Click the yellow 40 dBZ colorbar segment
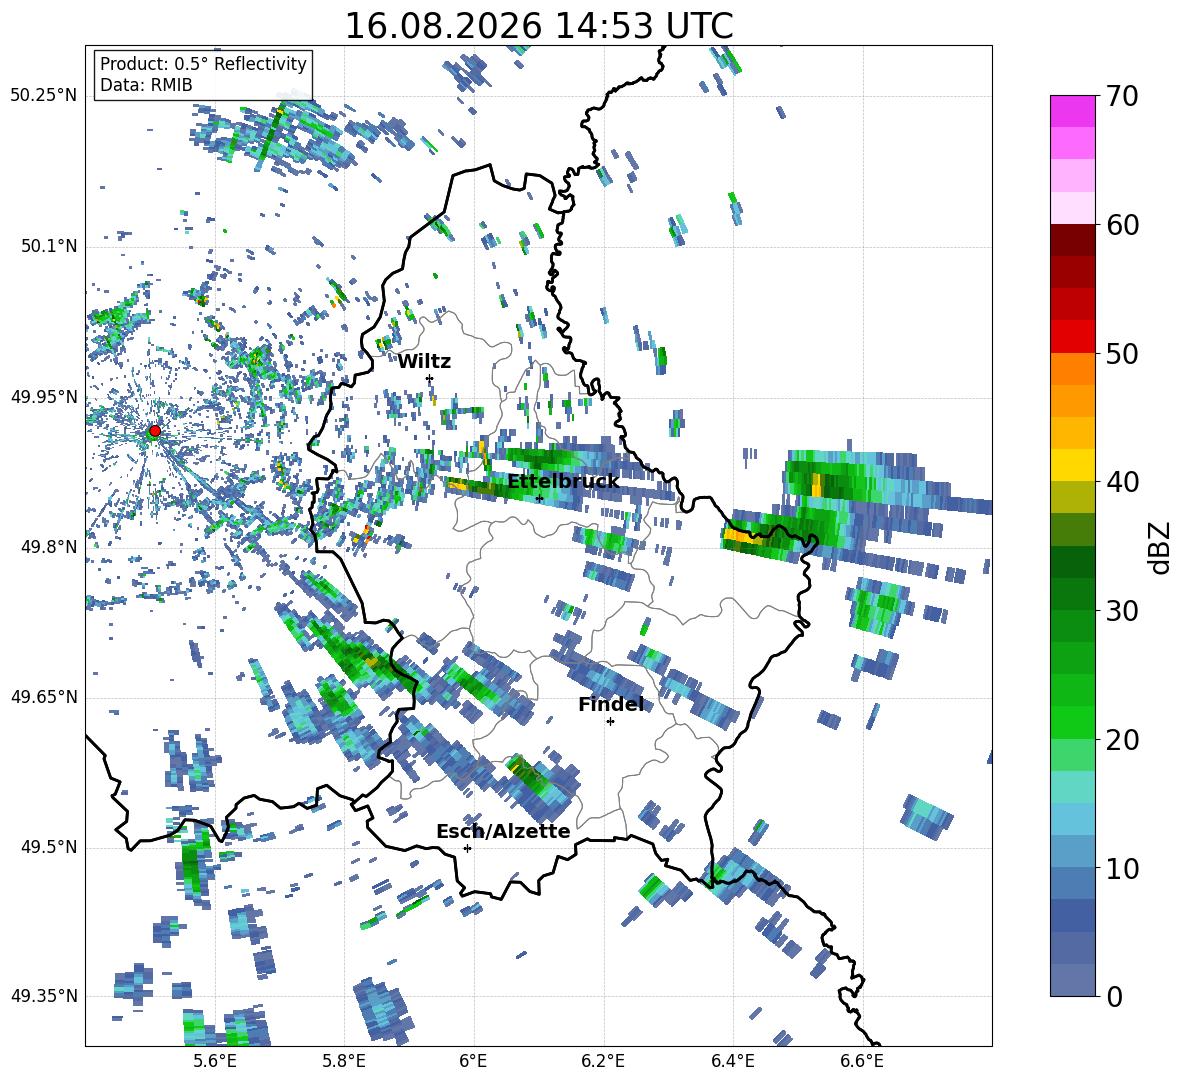 tap(1072, 465)
